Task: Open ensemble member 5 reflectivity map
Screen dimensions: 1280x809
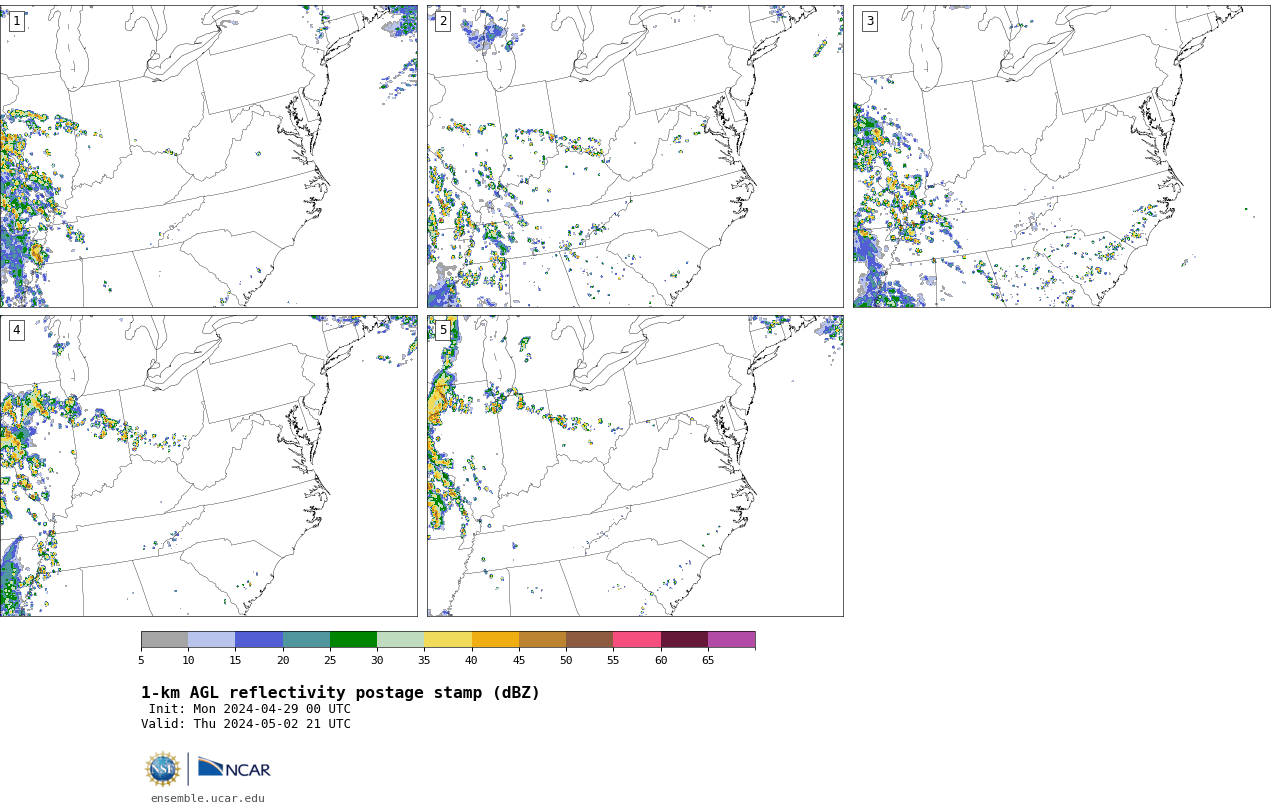Action: coord(635,466)
